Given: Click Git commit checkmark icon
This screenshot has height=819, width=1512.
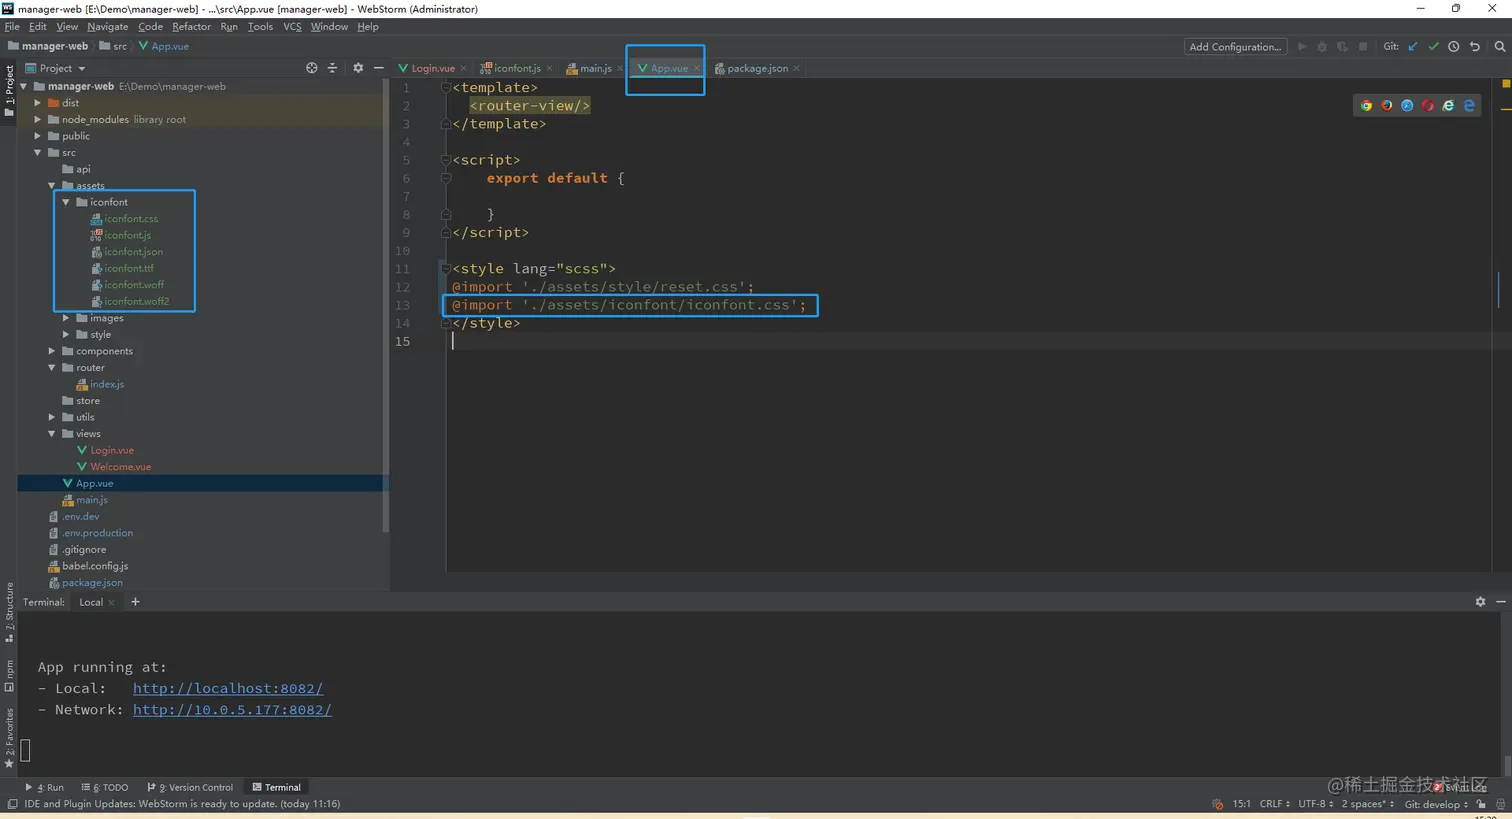Looking at the screenshot, I should tap(1433, 46).
